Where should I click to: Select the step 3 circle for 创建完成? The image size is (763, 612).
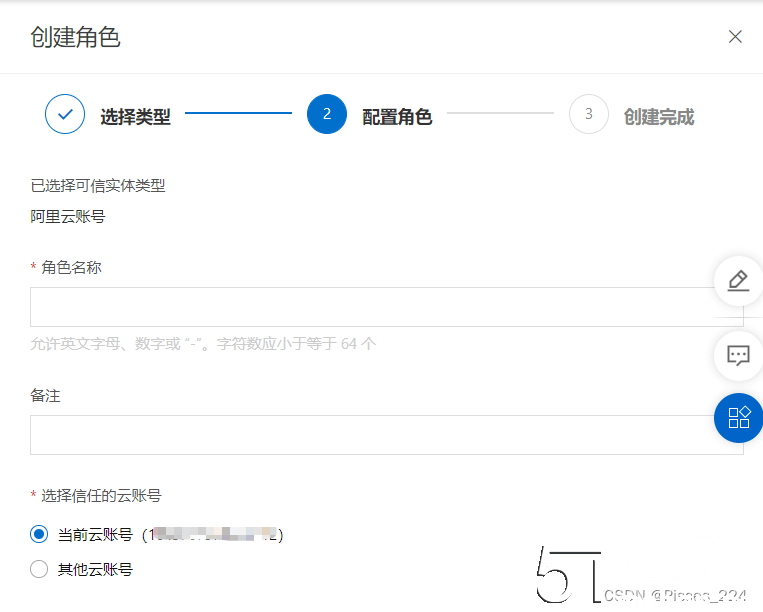[589, 114]
